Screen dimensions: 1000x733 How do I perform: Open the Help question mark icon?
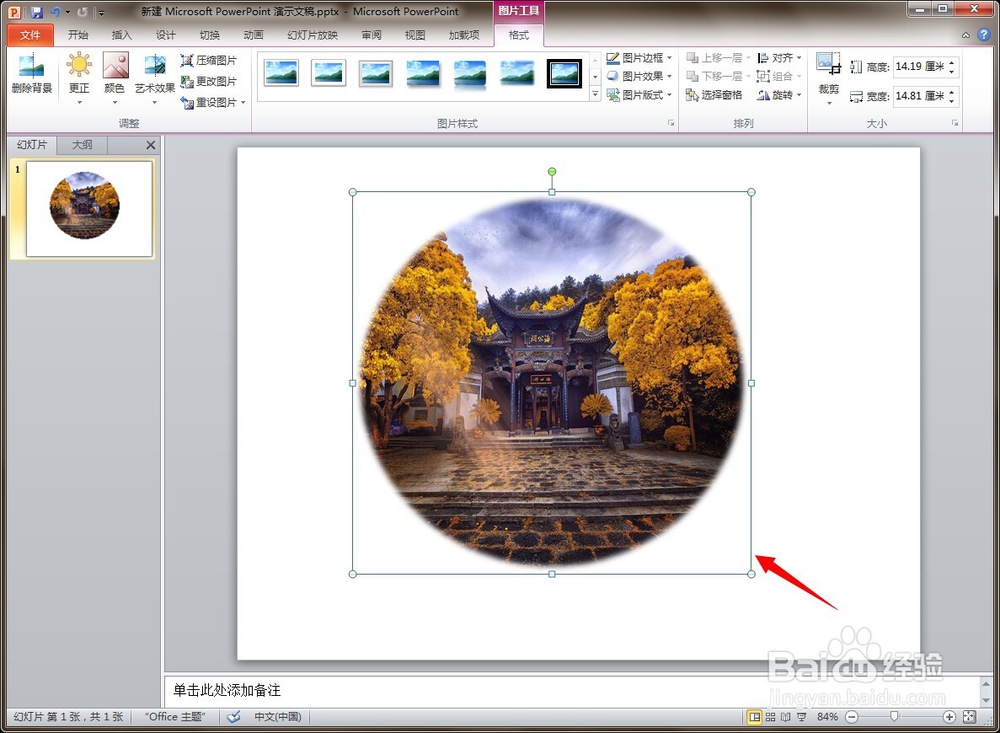983,35
